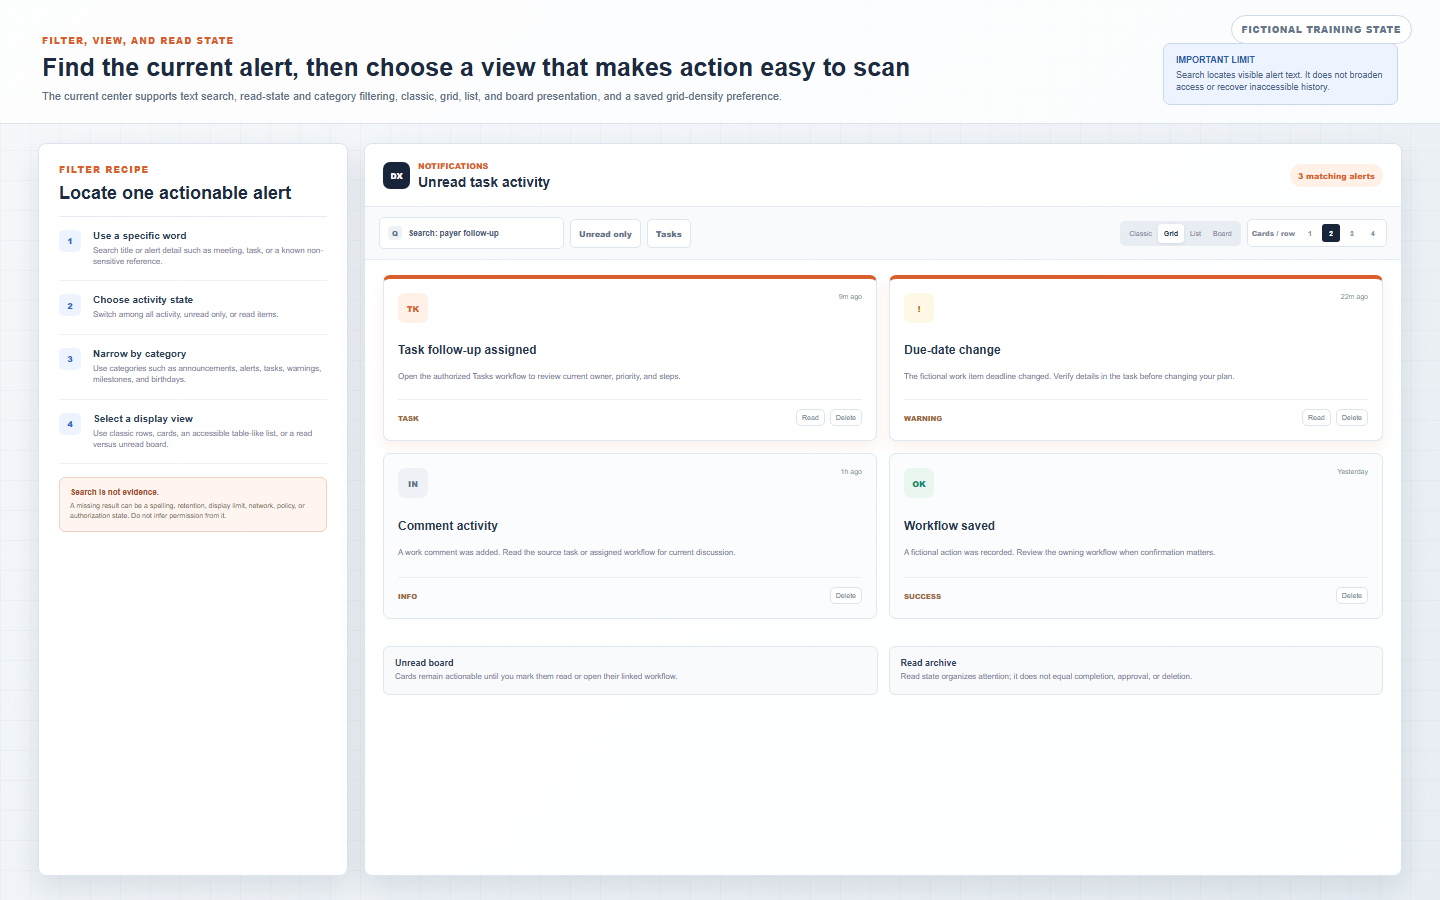Image resolution: width=1440 pixels, height=900 pixels.
Task: Open the Task follow-up assigned card title
Action: click(467, 350)
